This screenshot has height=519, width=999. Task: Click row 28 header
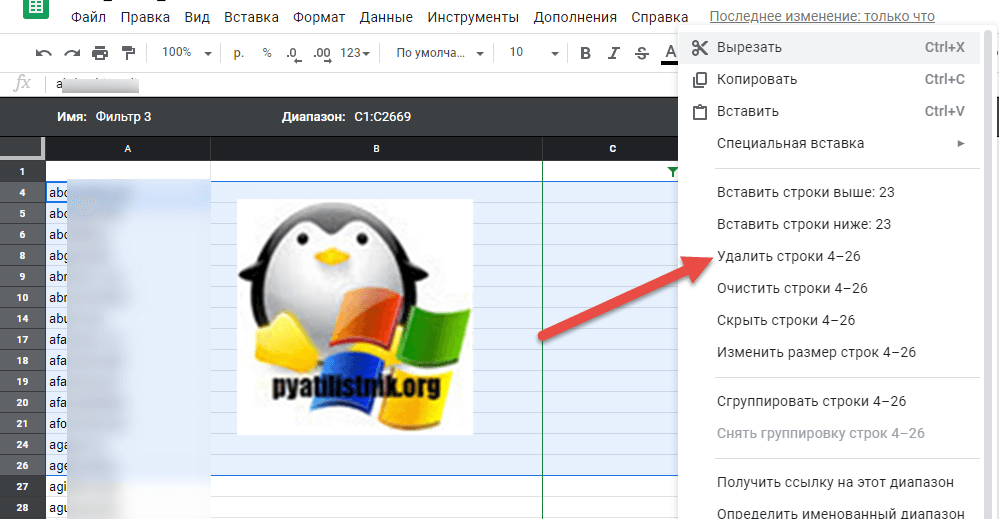(22, 508)
